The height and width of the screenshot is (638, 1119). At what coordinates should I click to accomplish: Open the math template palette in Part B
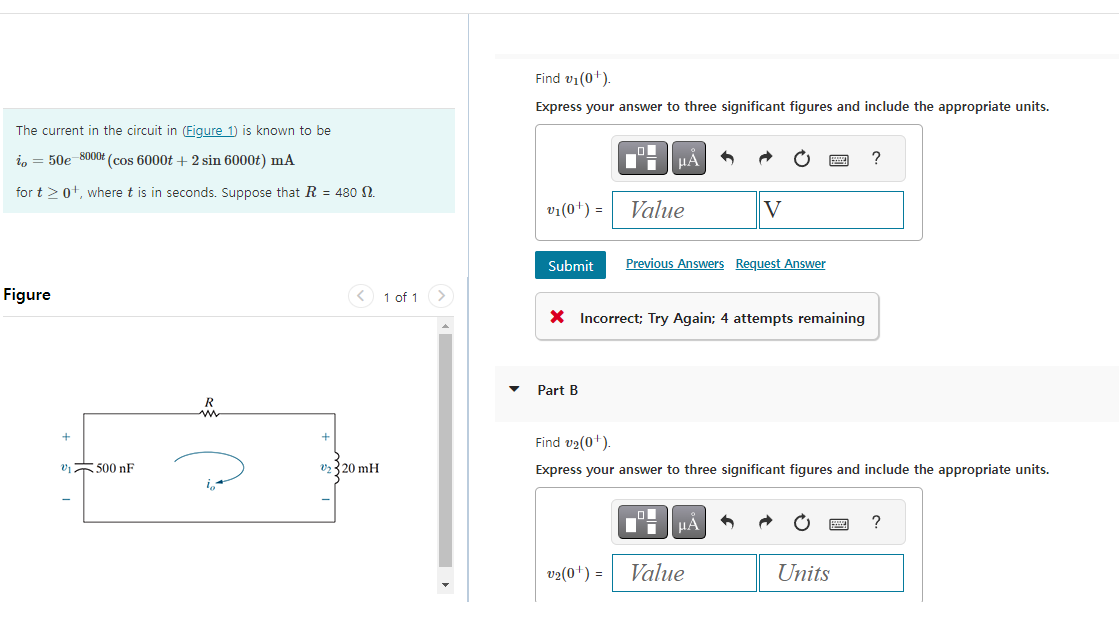(642, 521)
